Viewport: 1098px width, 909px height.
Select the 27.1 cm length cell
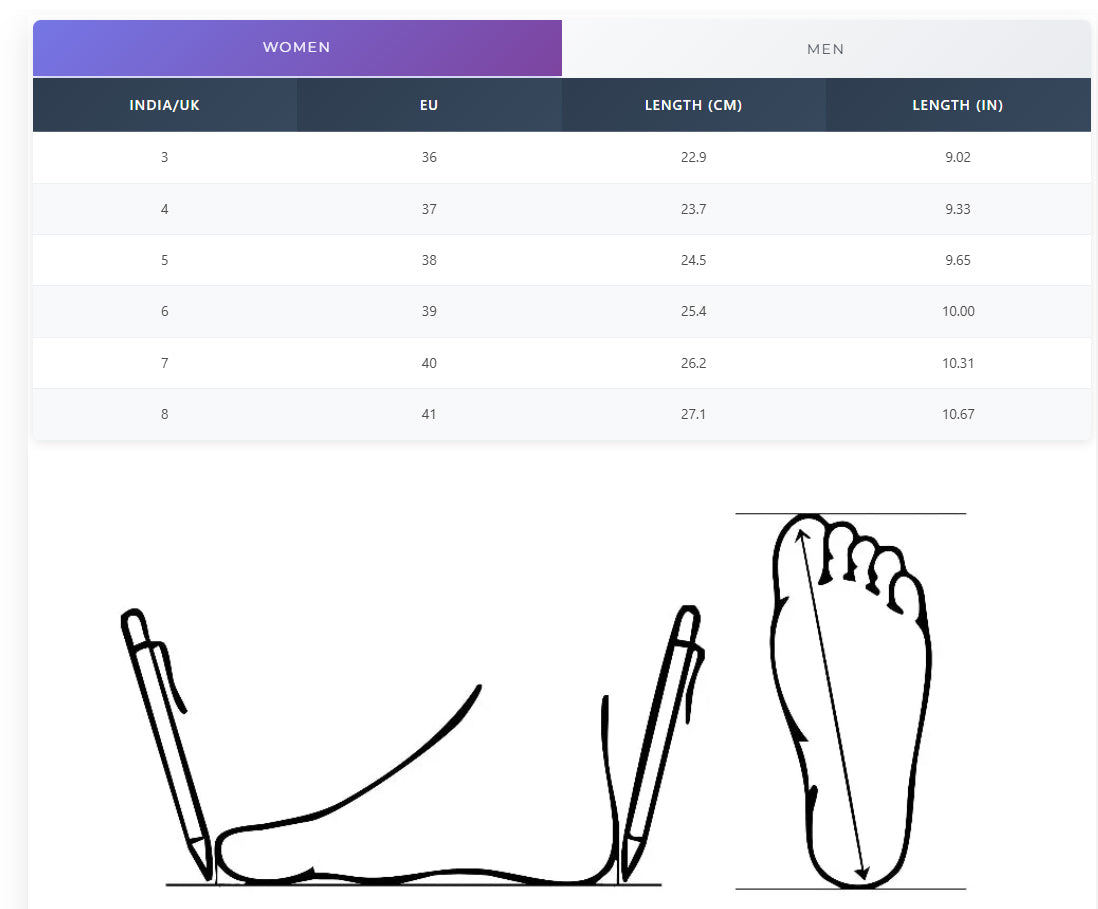pyautogui.click(x=693, y=414)
